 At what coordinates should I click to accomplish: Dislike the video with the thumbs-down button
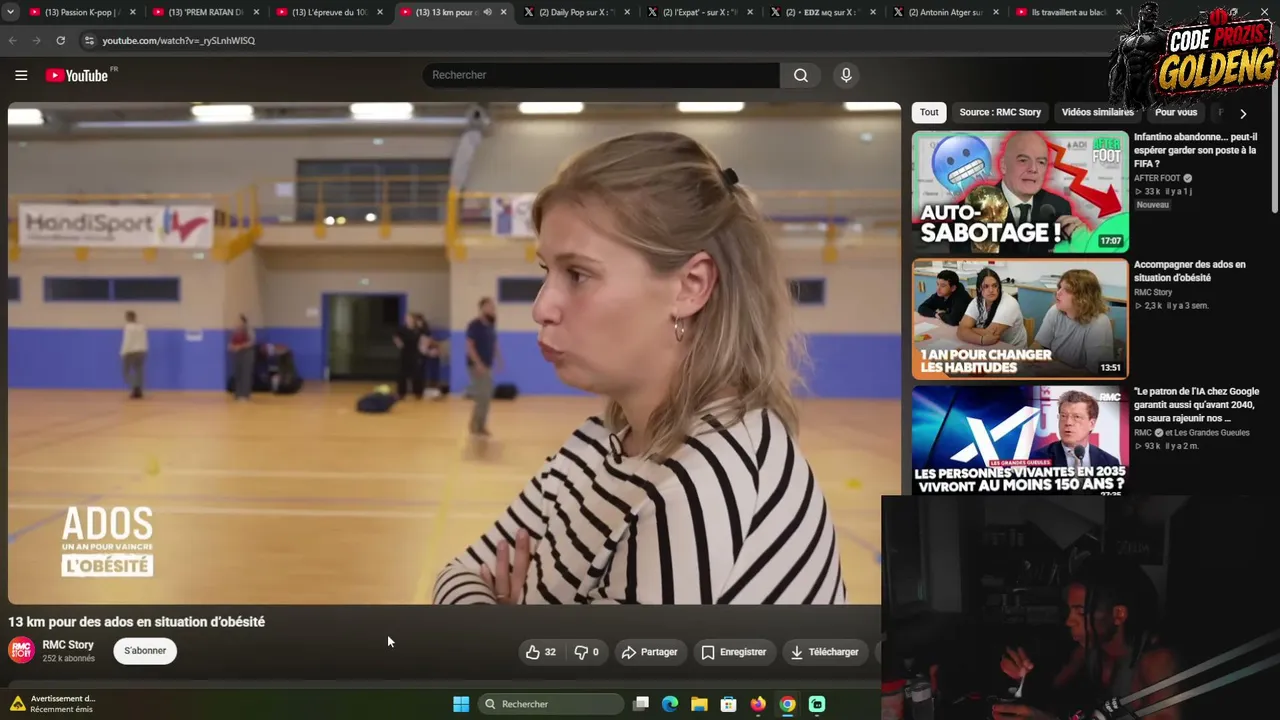point(586,652)
